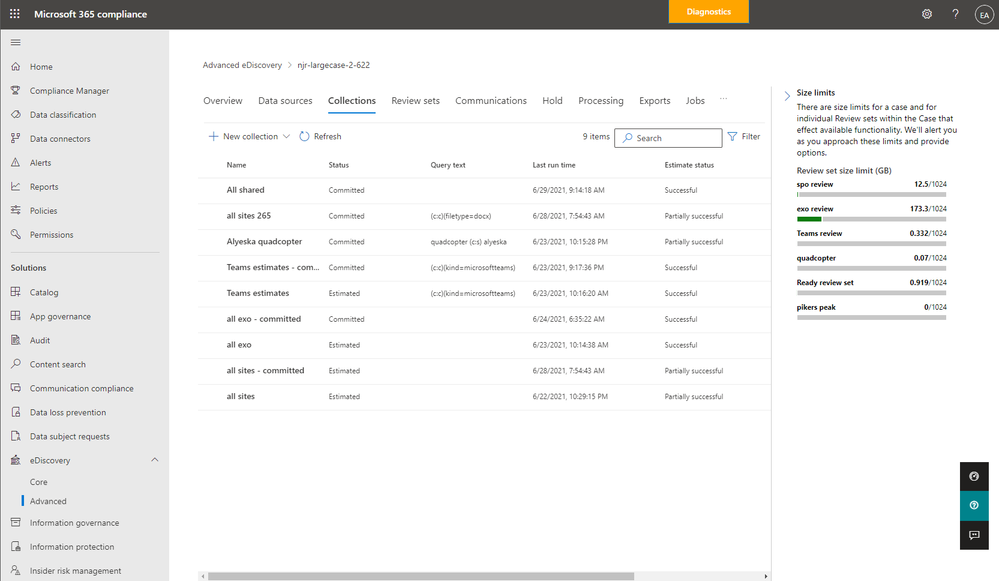The image size is (999, 581).
Task: Open the Alyeska quadcopter collection
Action: tap(264, 241)
